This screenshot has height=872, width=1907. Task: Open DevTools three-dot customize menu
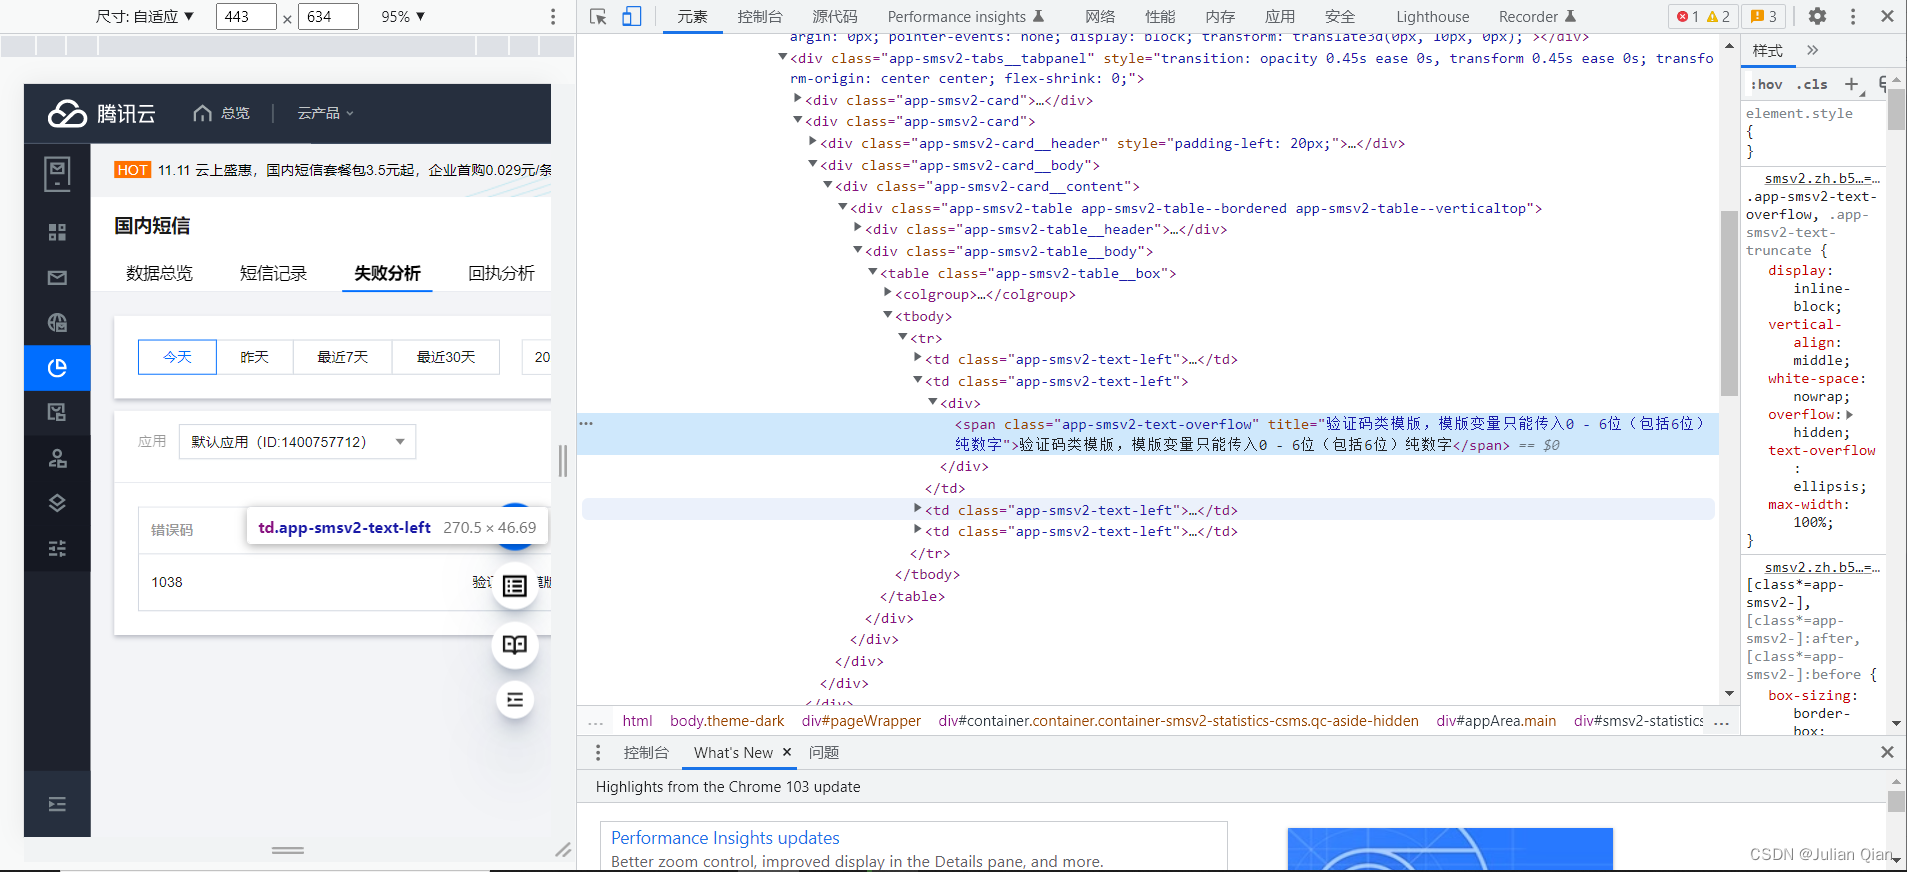1853,16
